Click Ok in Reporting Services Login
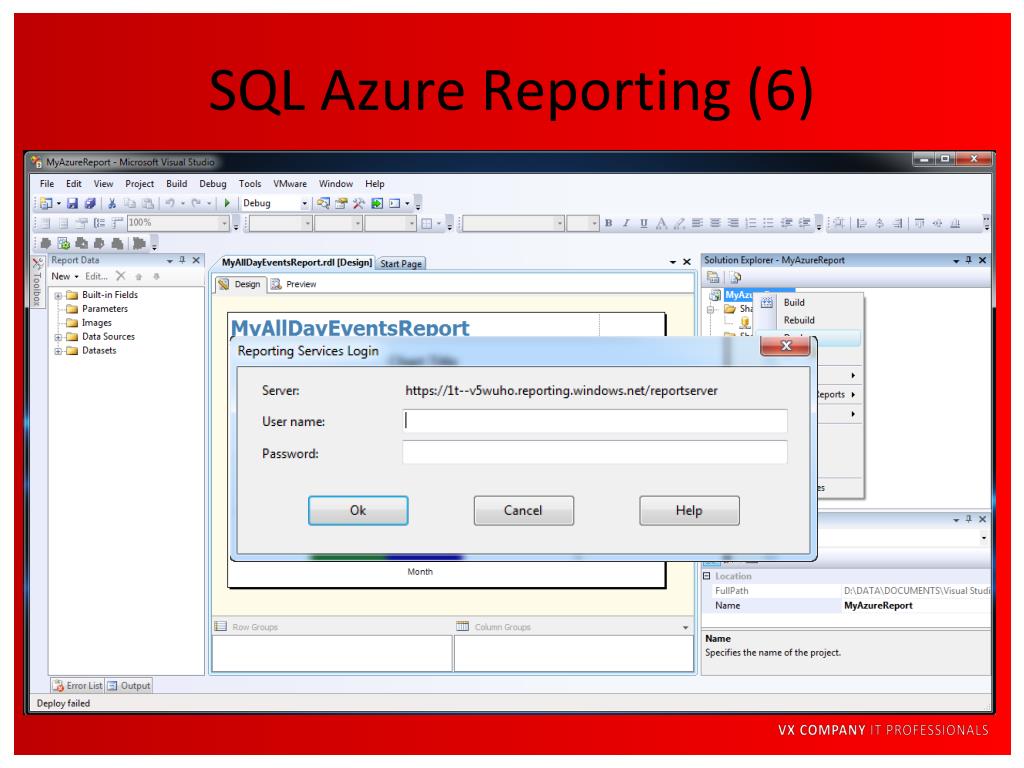Image resolution: width=1024 pixels, height=768 pixels. pos(358,511)
